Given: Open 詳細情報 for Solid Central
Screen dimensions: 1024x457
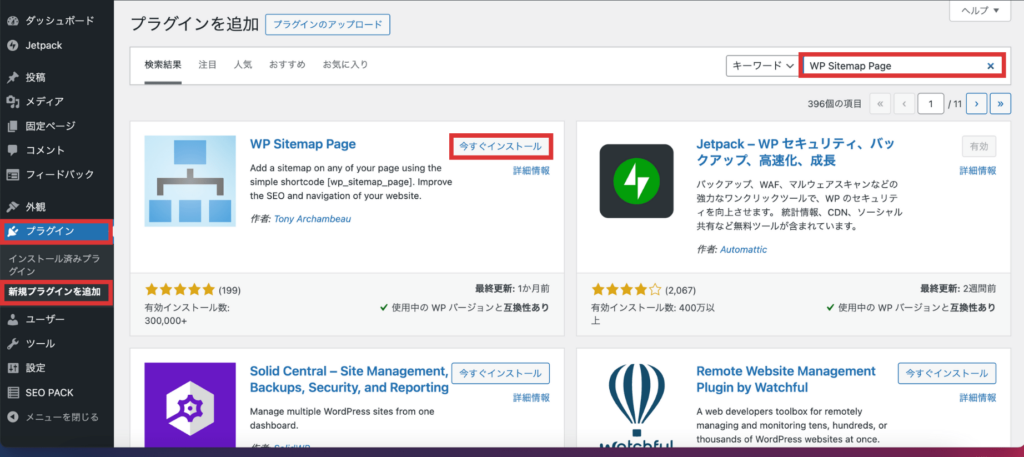Looking at the screenshot, I should pos(531,398).
